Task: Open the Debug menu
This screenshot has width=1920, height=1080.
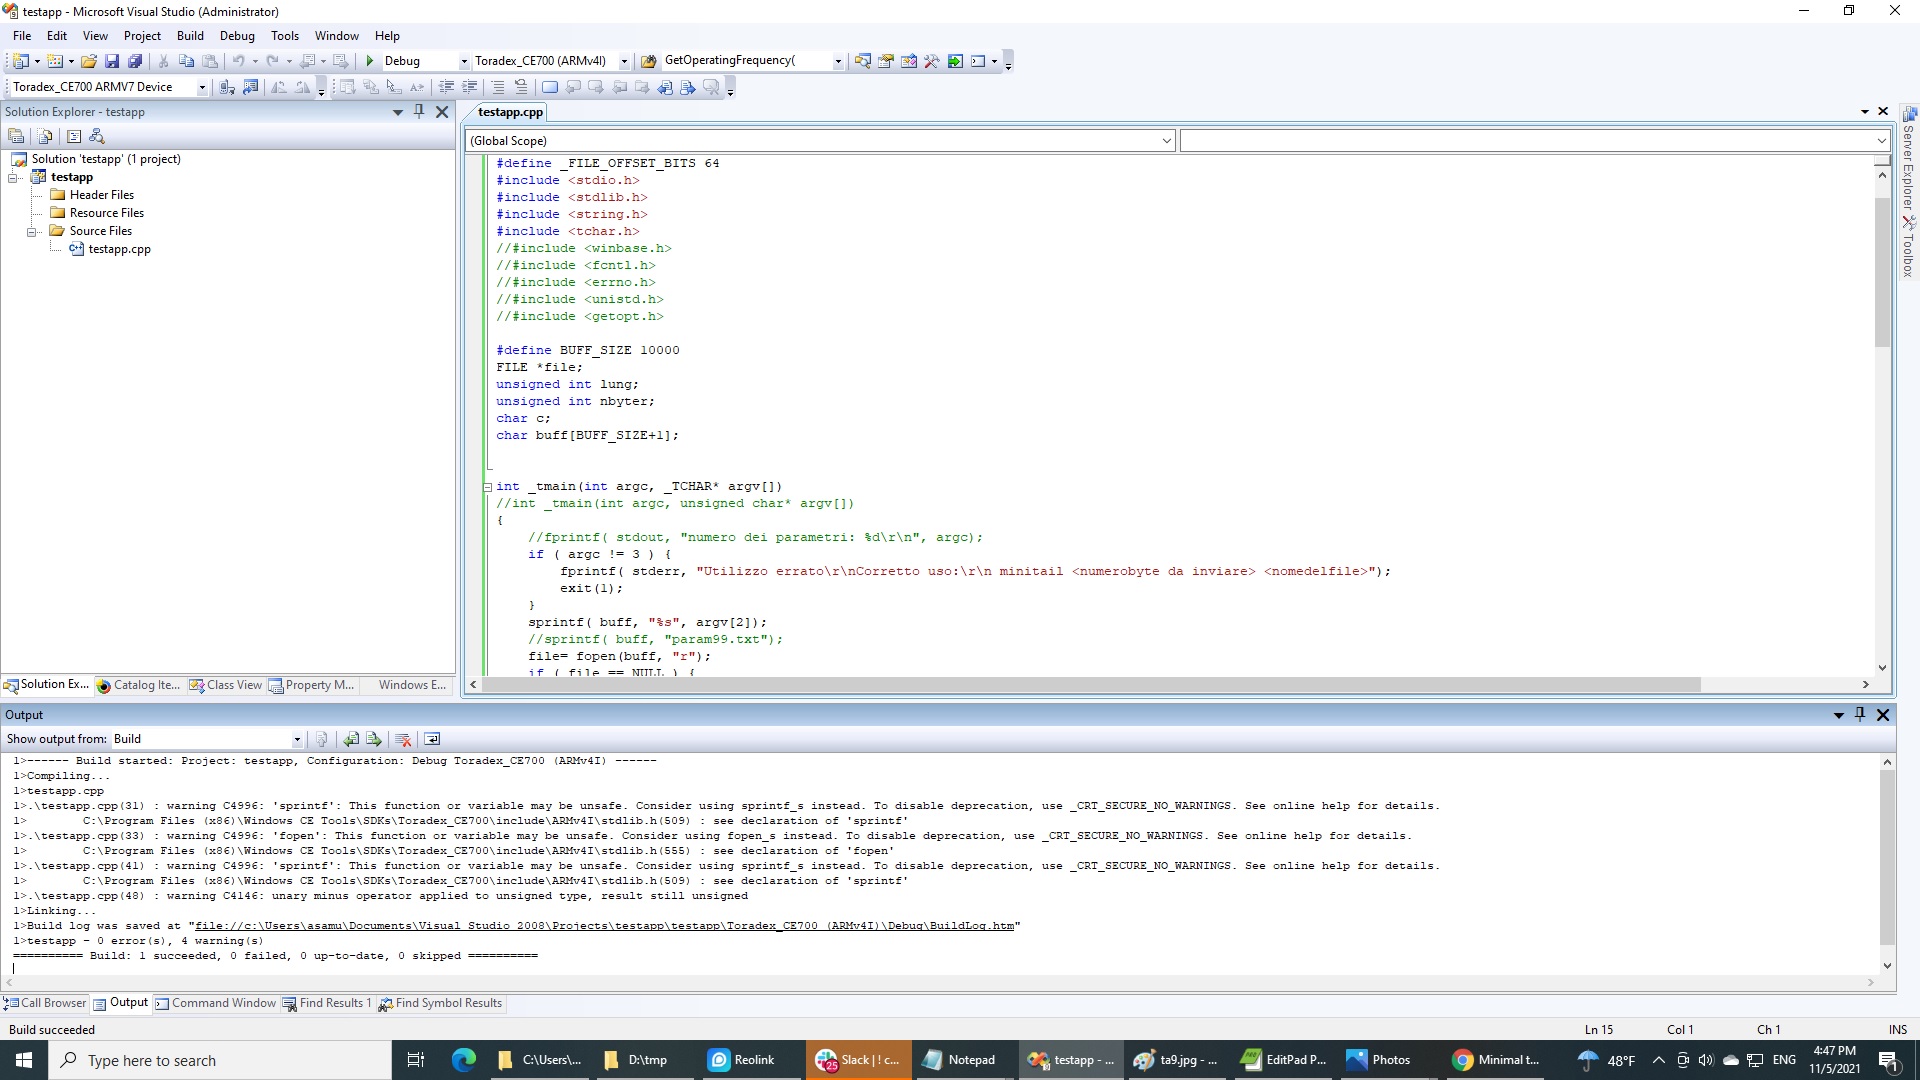Action: (237, 35)
